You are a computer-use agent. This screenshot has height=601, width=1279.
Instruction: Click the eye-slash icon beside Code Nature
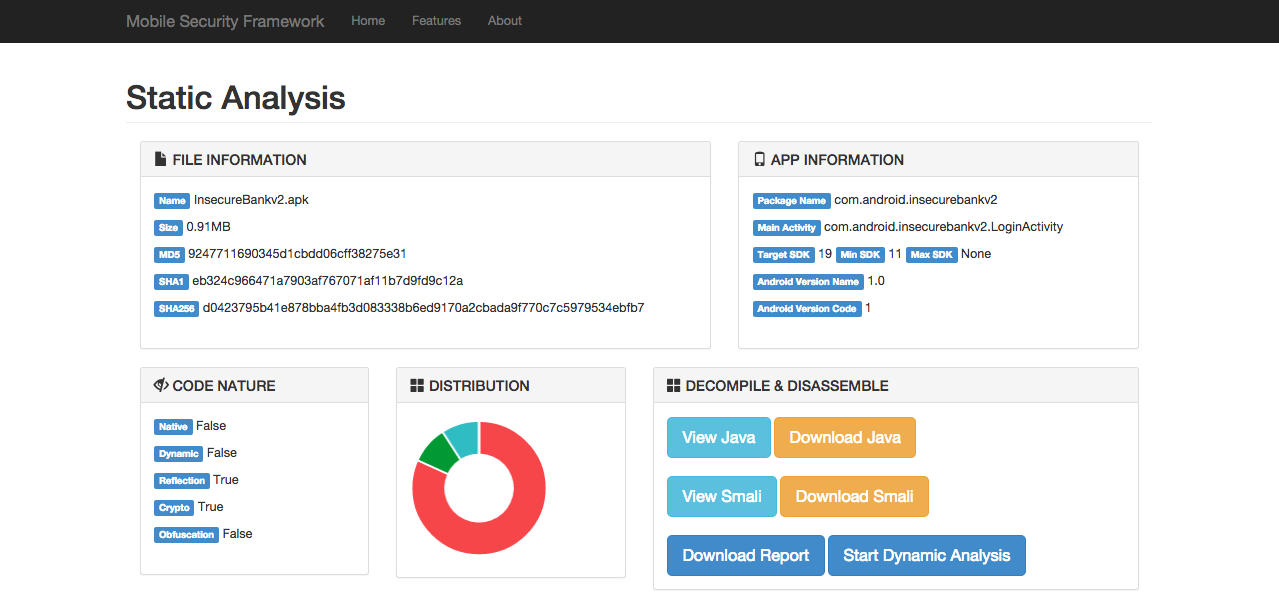(x=160, y=385)
